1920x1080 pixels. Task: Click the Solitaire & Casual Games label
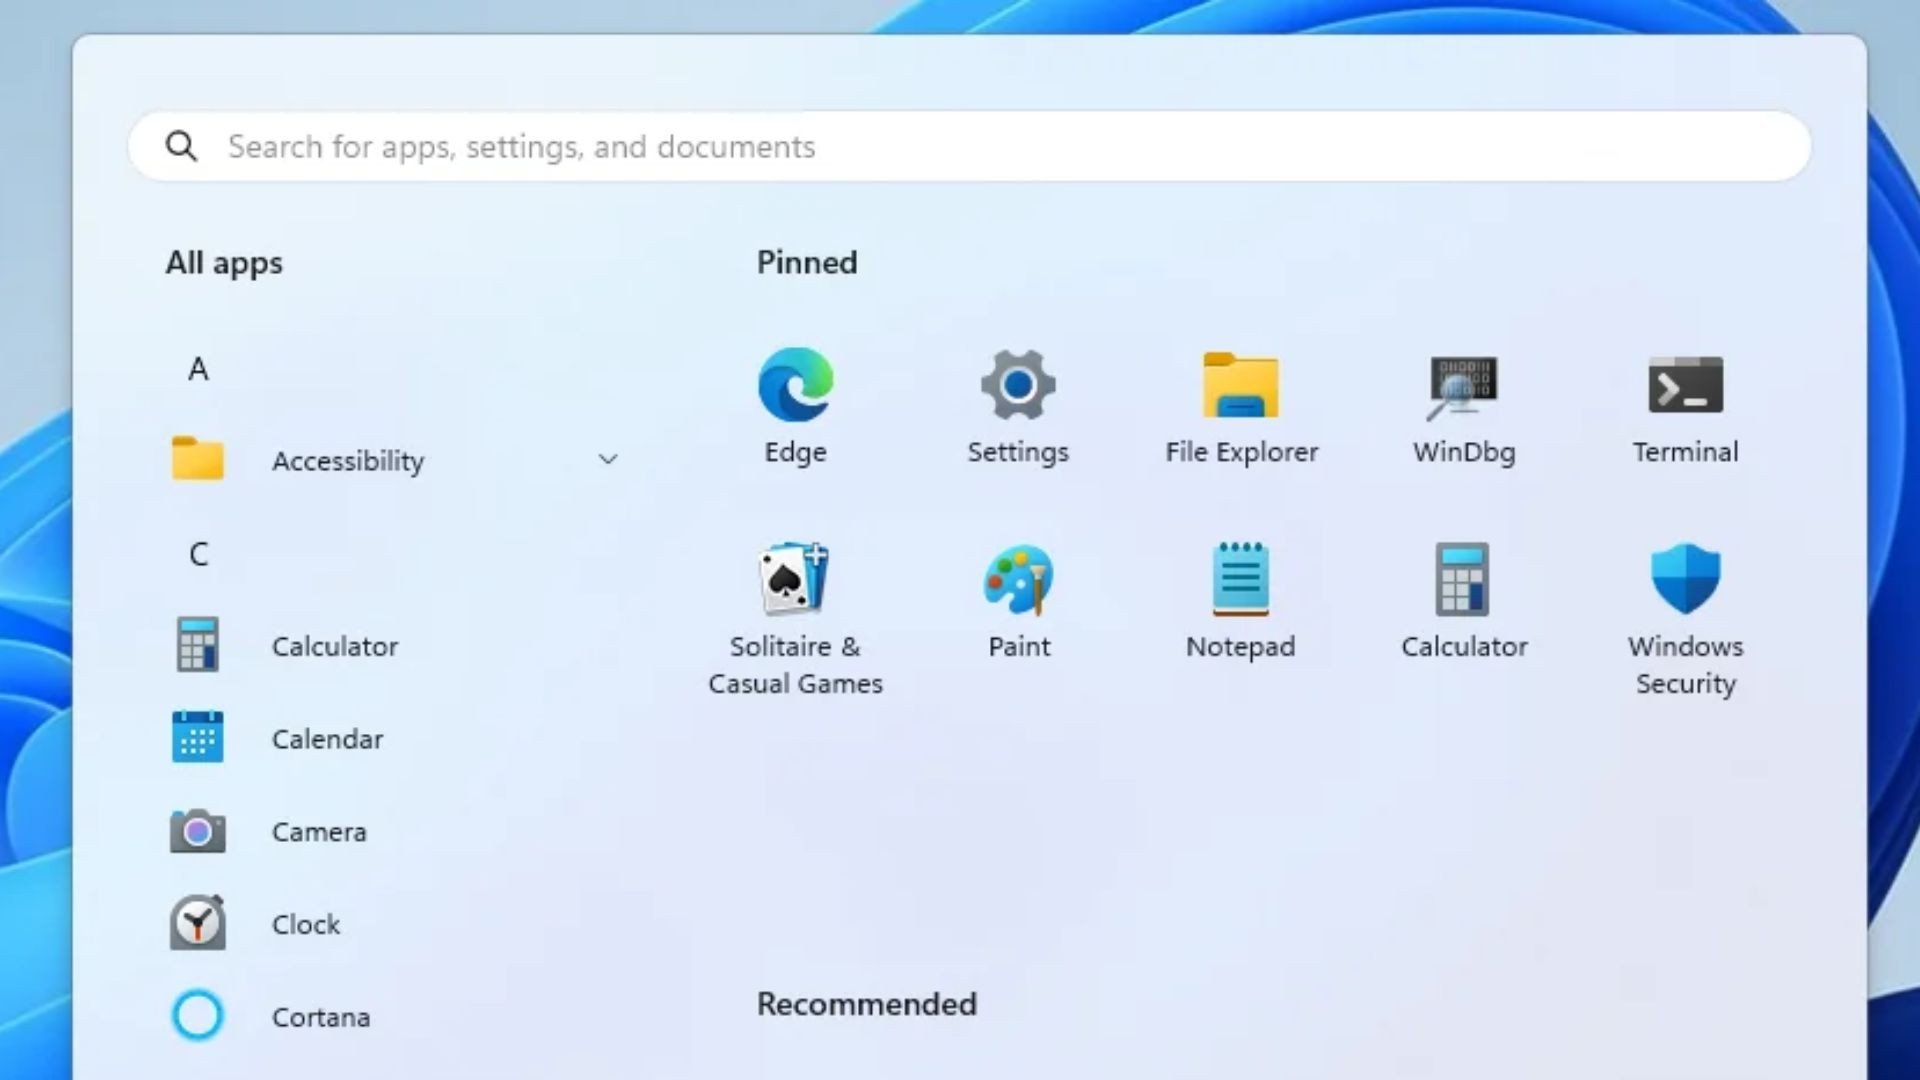(795, 665)
